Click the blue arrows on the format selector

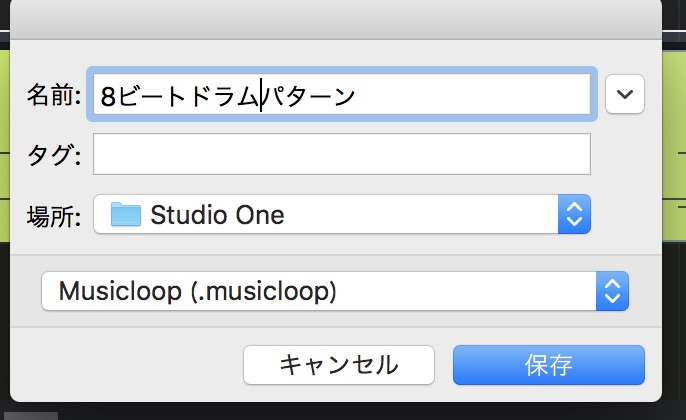coord(611,291)
